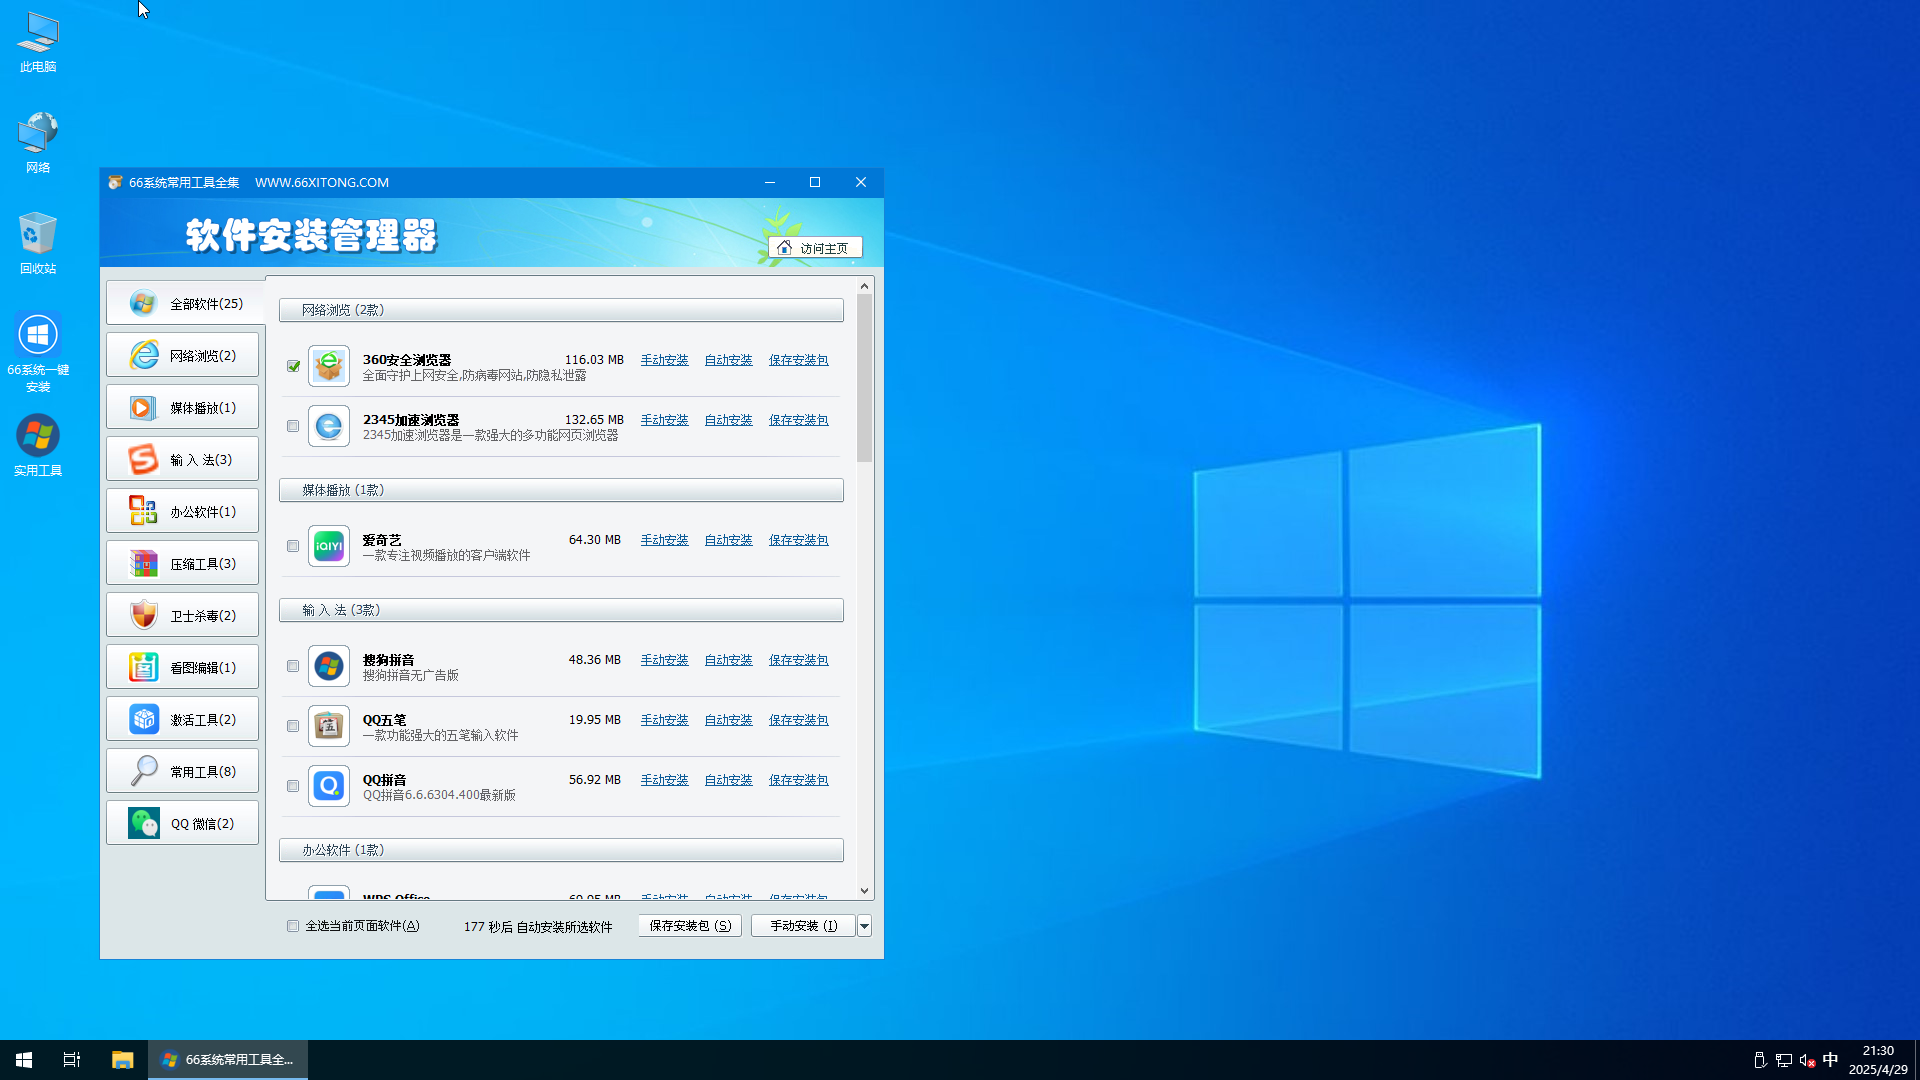Click 保存安装包 link for QQ五笔

click(799, 720)
